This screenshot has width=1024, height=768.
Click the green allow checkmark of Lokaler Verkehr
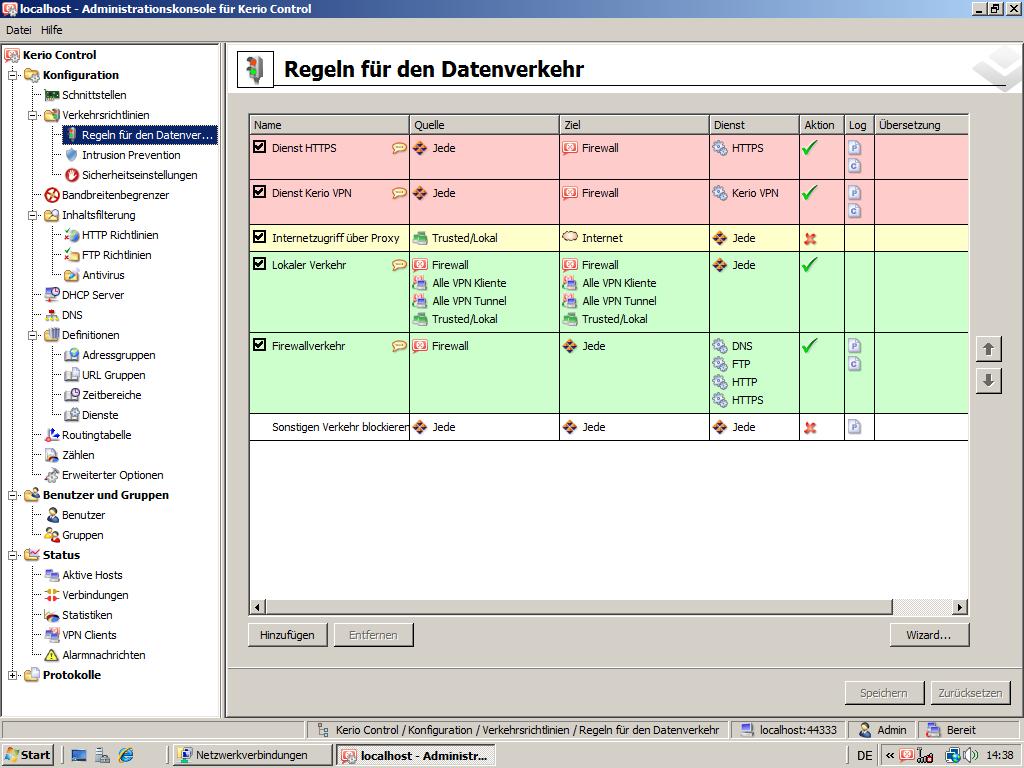pos(810,264)
